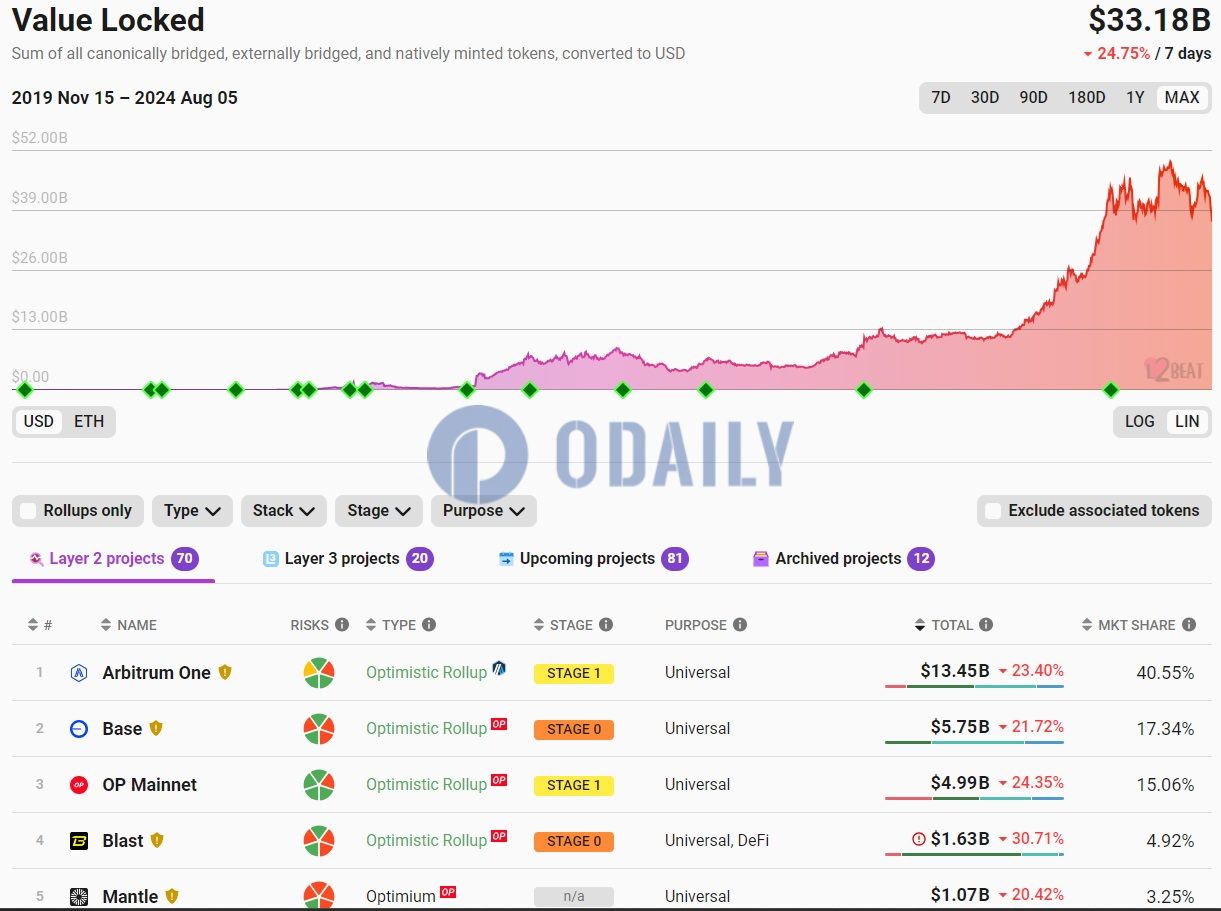Image resolution: width=1221 pixels, height=911 pixels.
Task: Open the Type filter dropdown
Action: tap(192, 511)
